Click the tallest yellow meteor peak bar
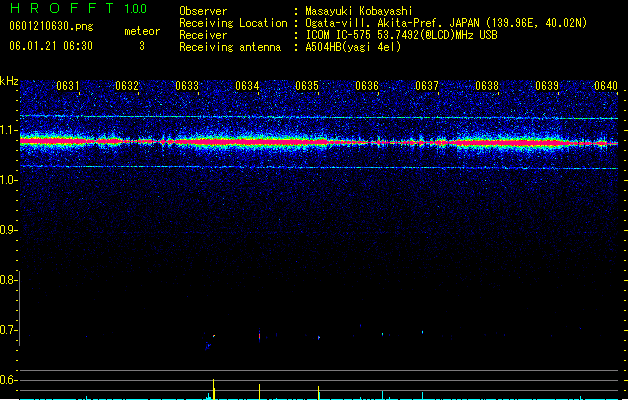The image size is (629, 400). [213, 389]
